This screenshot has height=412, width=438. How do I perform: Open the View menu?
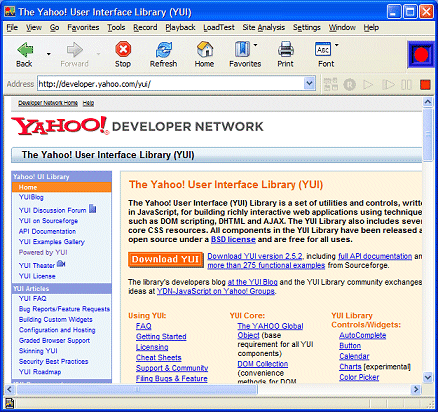point(34,28)
